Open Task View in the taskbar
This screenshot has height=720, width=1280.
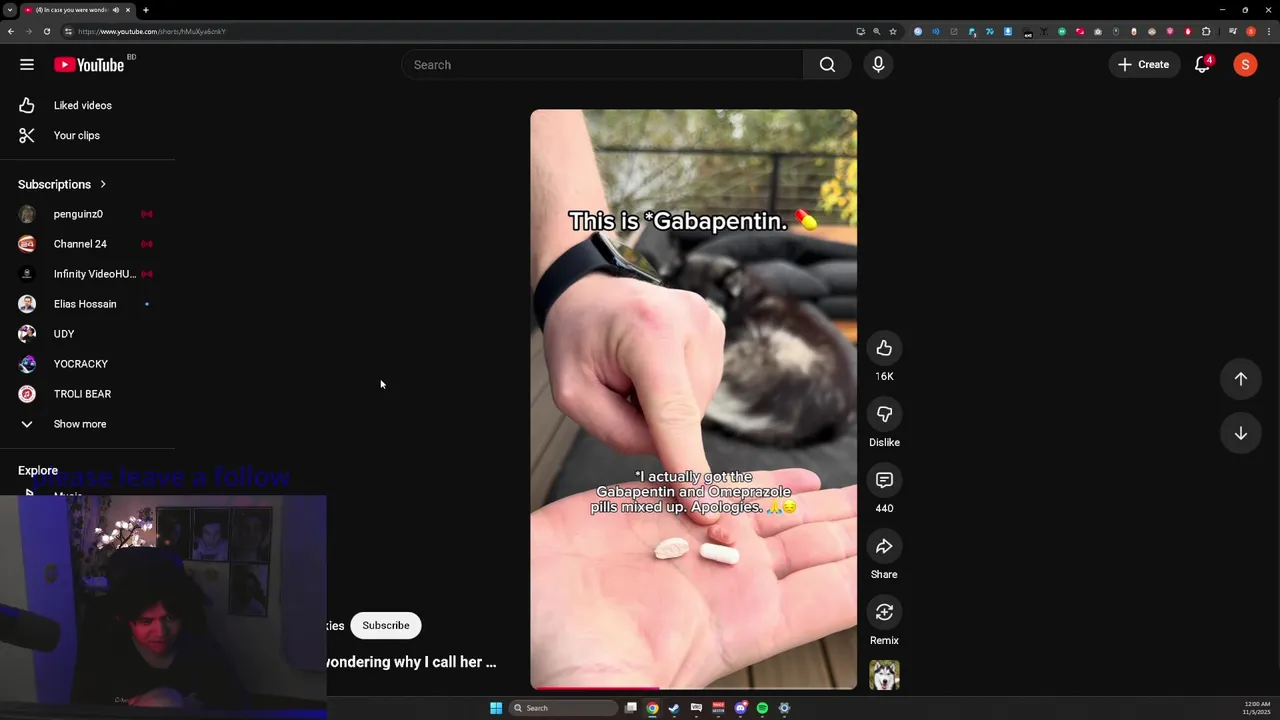coord(631,708)
